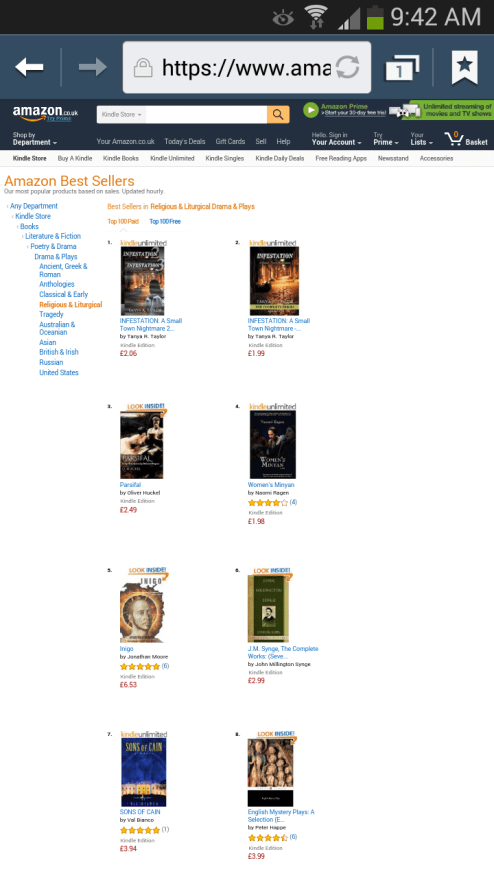Viewport: 494px width, 878px height.
Task: Open the Women's Minyan title link
Action: [271, 485]
